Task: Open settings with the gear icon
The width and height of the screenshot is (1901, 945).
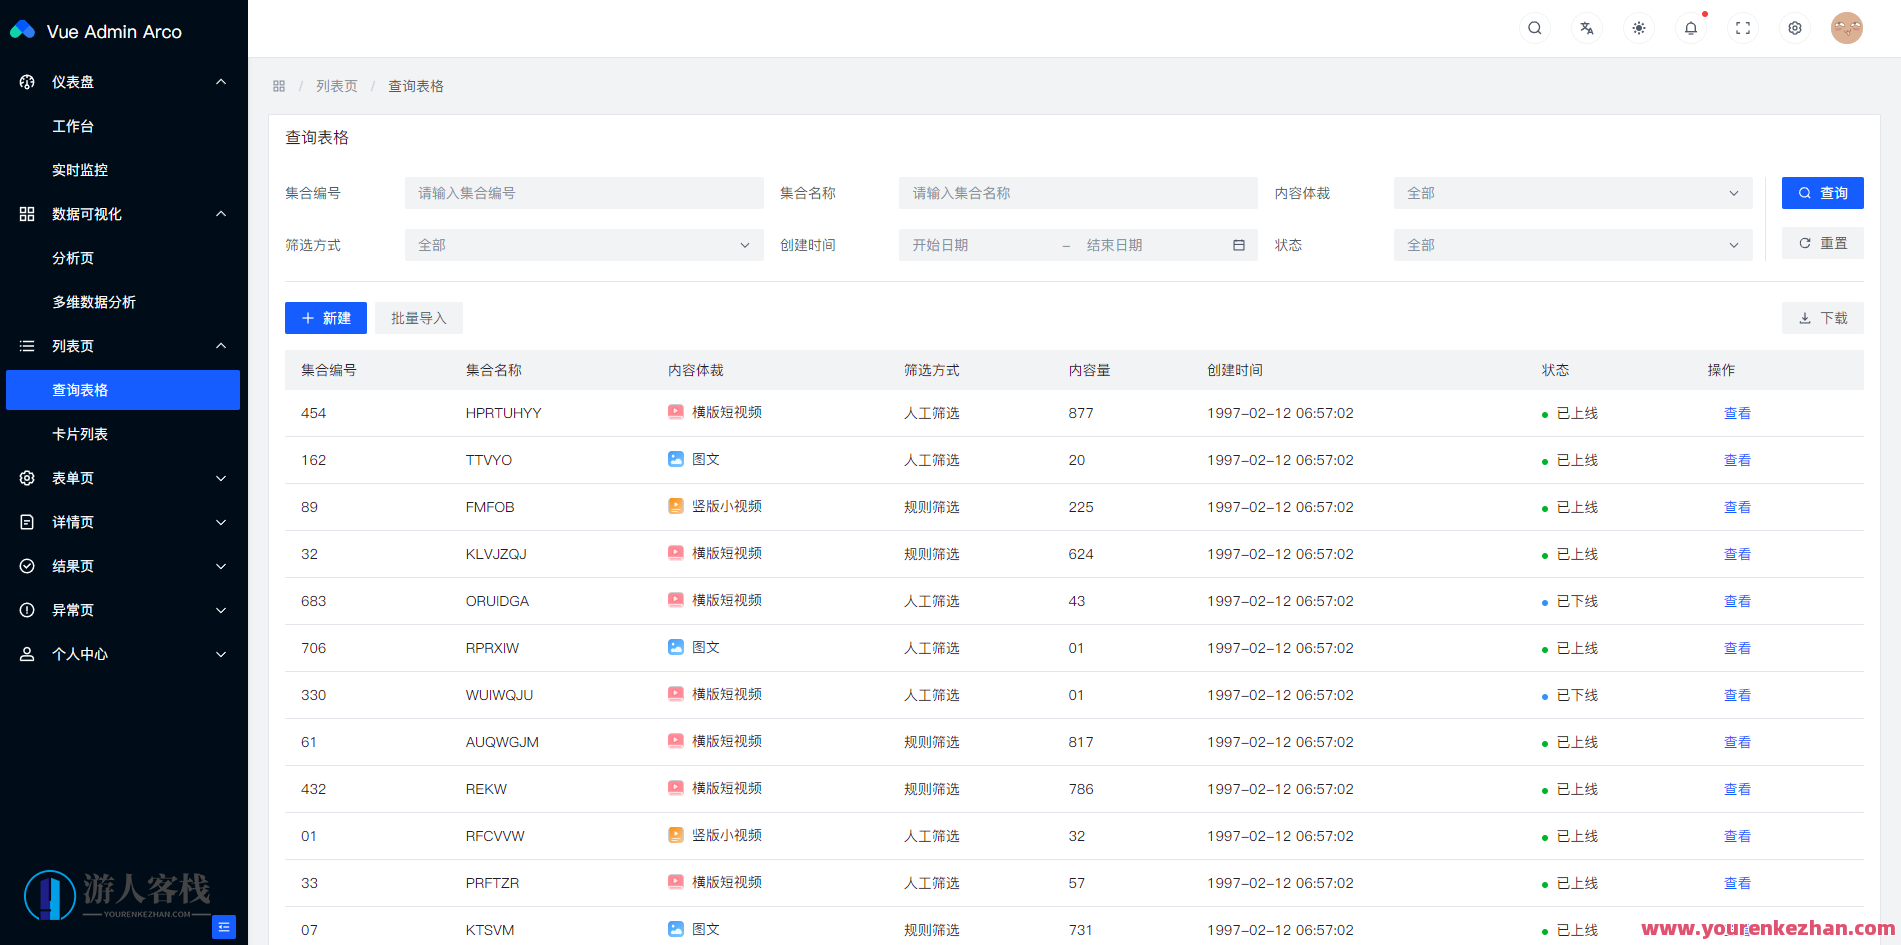Action: coord(1795,28)
